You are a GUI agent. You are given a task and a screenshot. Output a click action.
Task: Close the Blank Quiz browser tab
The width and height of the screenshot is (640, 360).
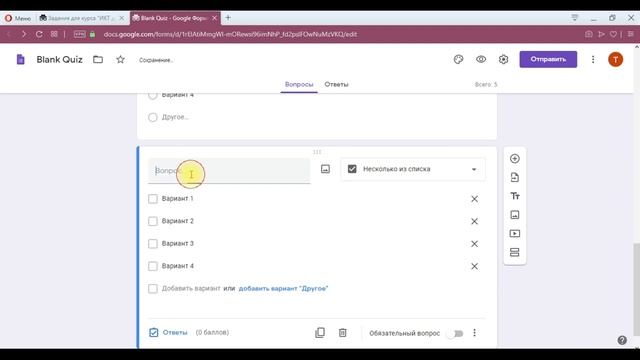click(215, 18)
